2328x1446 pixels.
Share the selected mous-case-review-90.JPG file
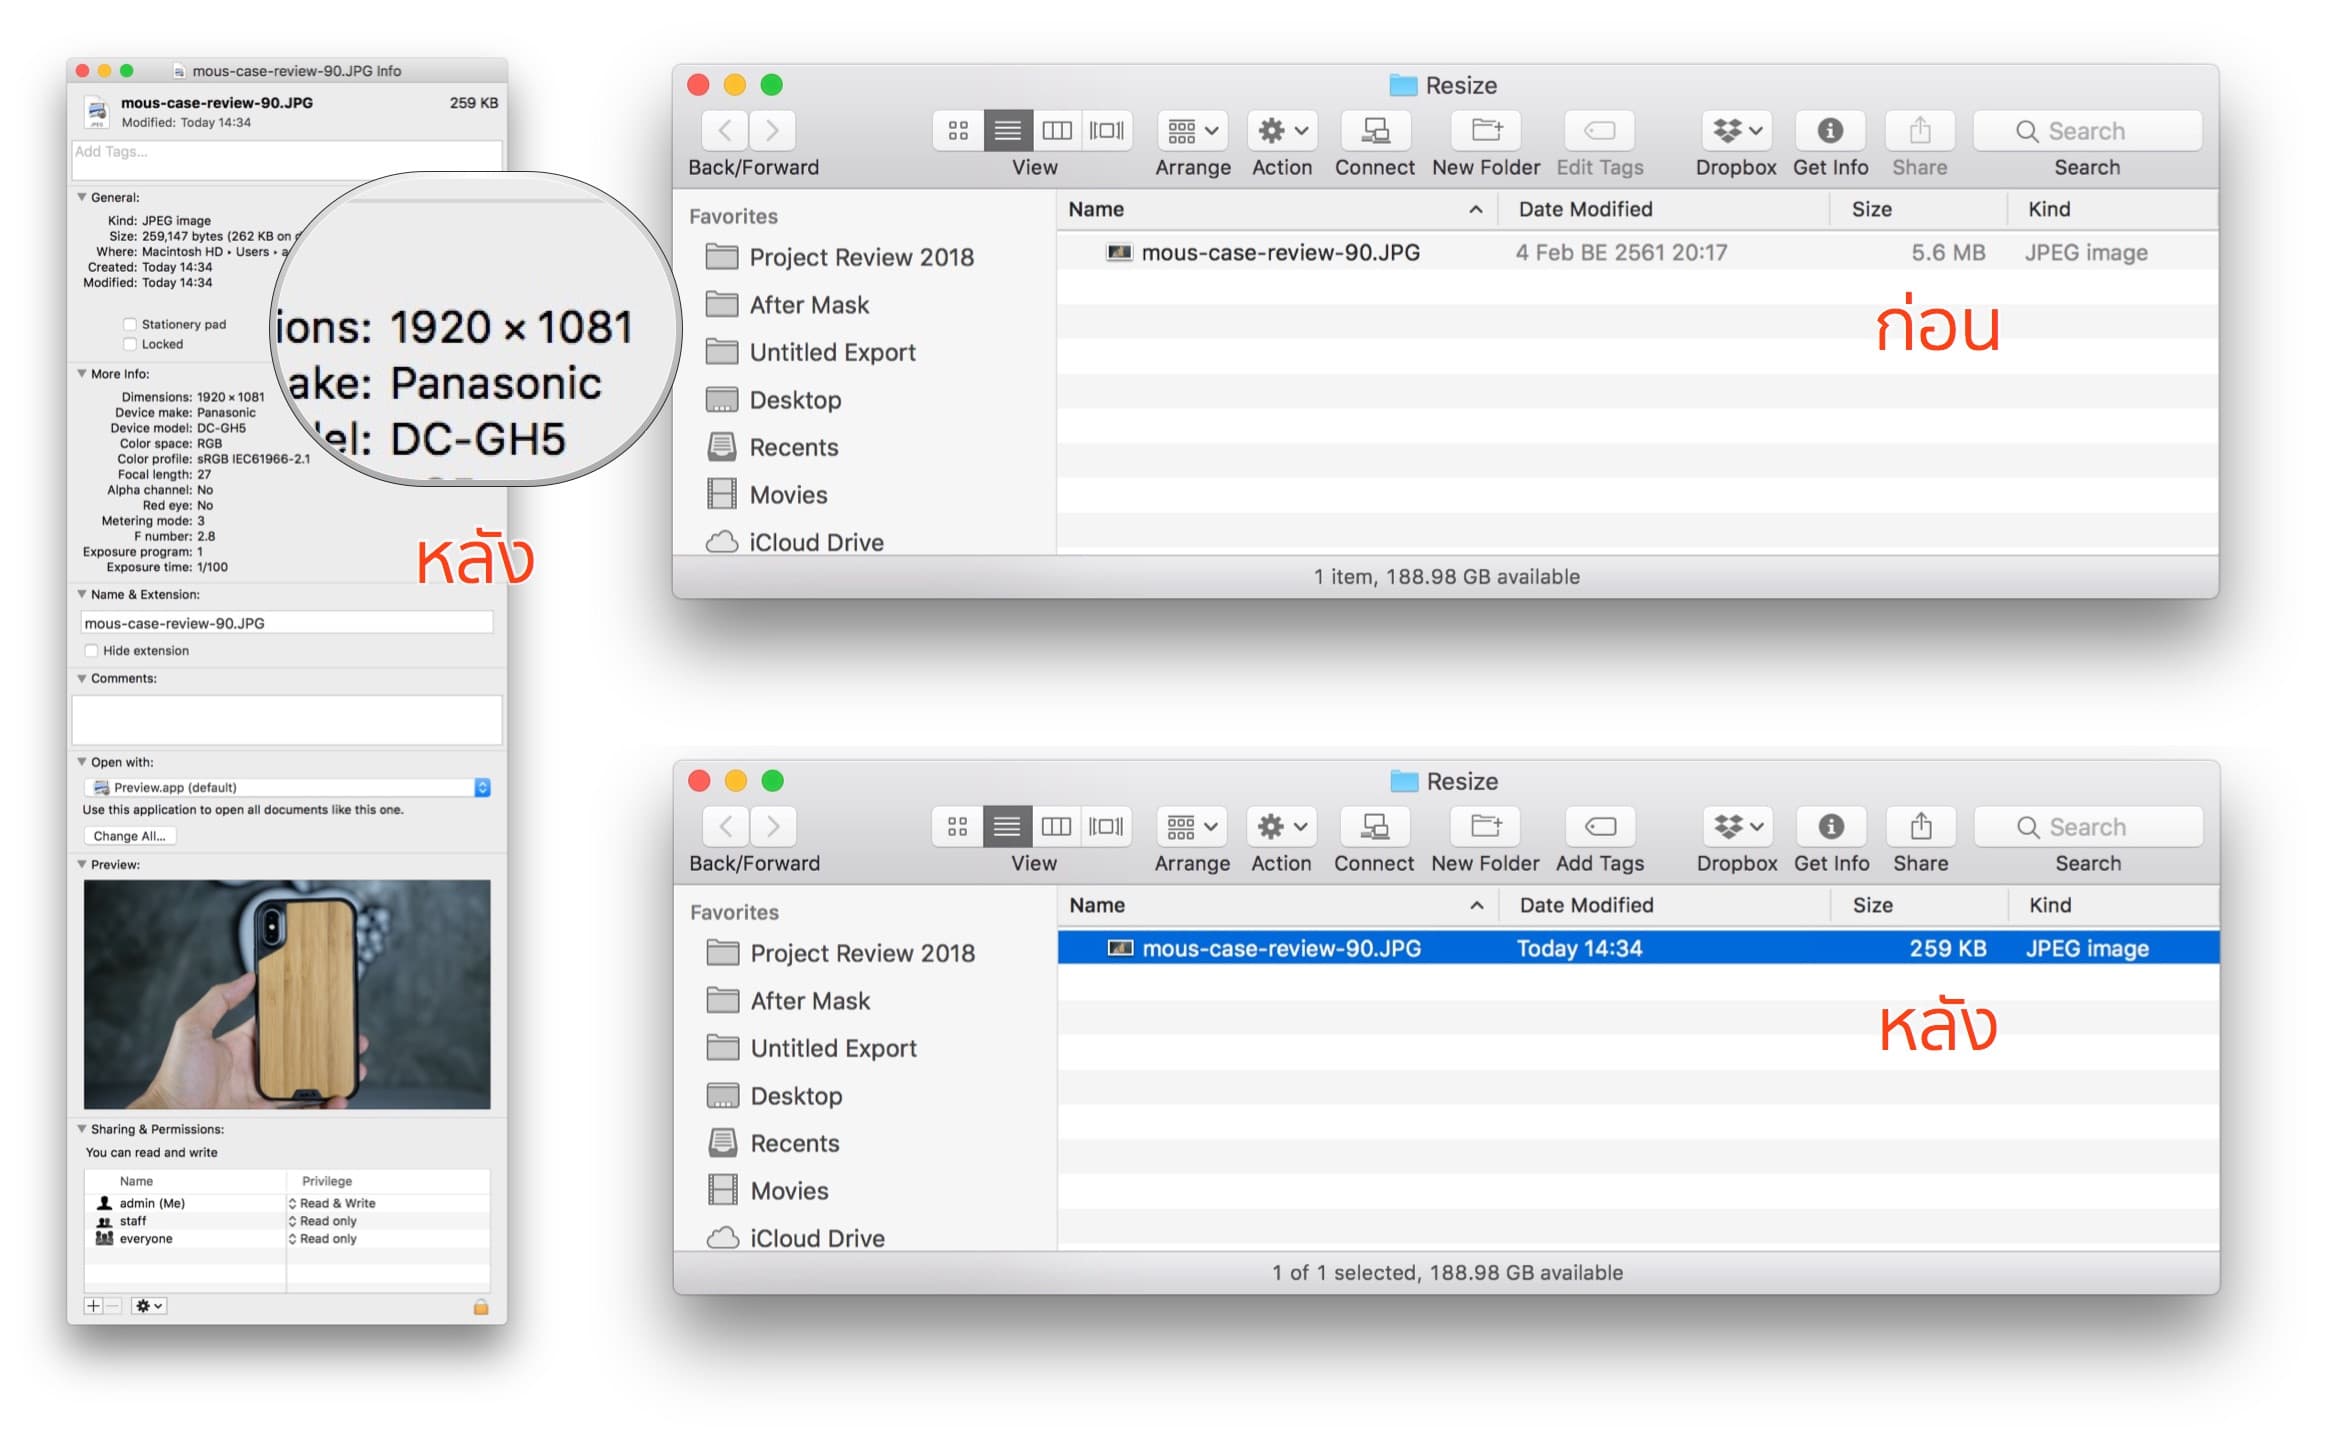tap(1919, 827)
